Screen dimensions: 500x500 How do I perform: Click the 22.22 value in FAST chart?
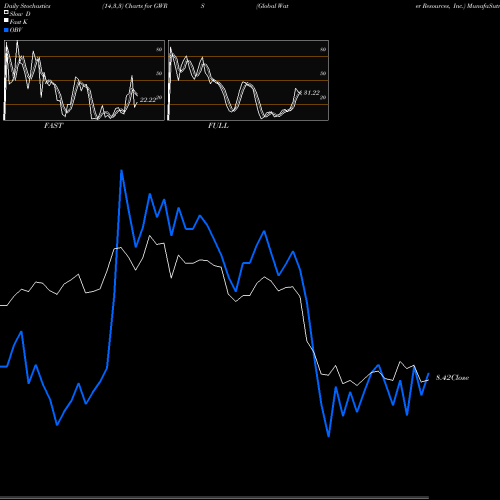point(148,100)
